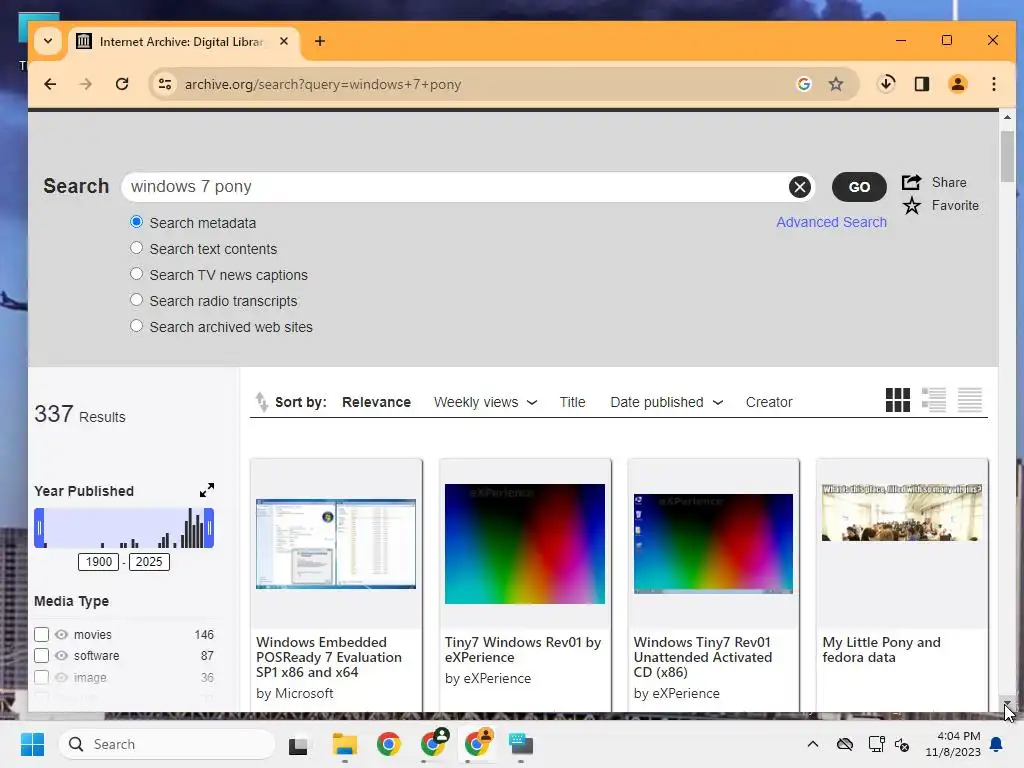The image size is (1024, 768).
Task: Open Tiny7 Windows Rev01 by eXPerience item
Action: [x=523, y=650]
